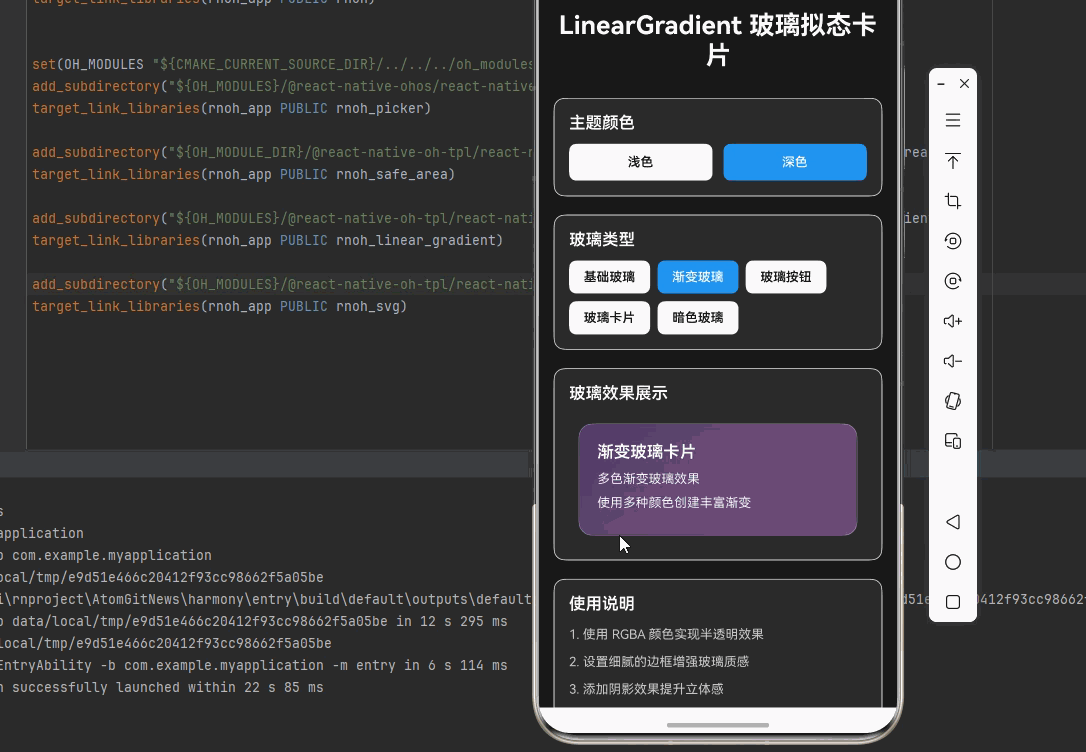Click the rnoh_safe_area target_link_libraries line
Screen dimensions: 1086x752
[243, 174]
